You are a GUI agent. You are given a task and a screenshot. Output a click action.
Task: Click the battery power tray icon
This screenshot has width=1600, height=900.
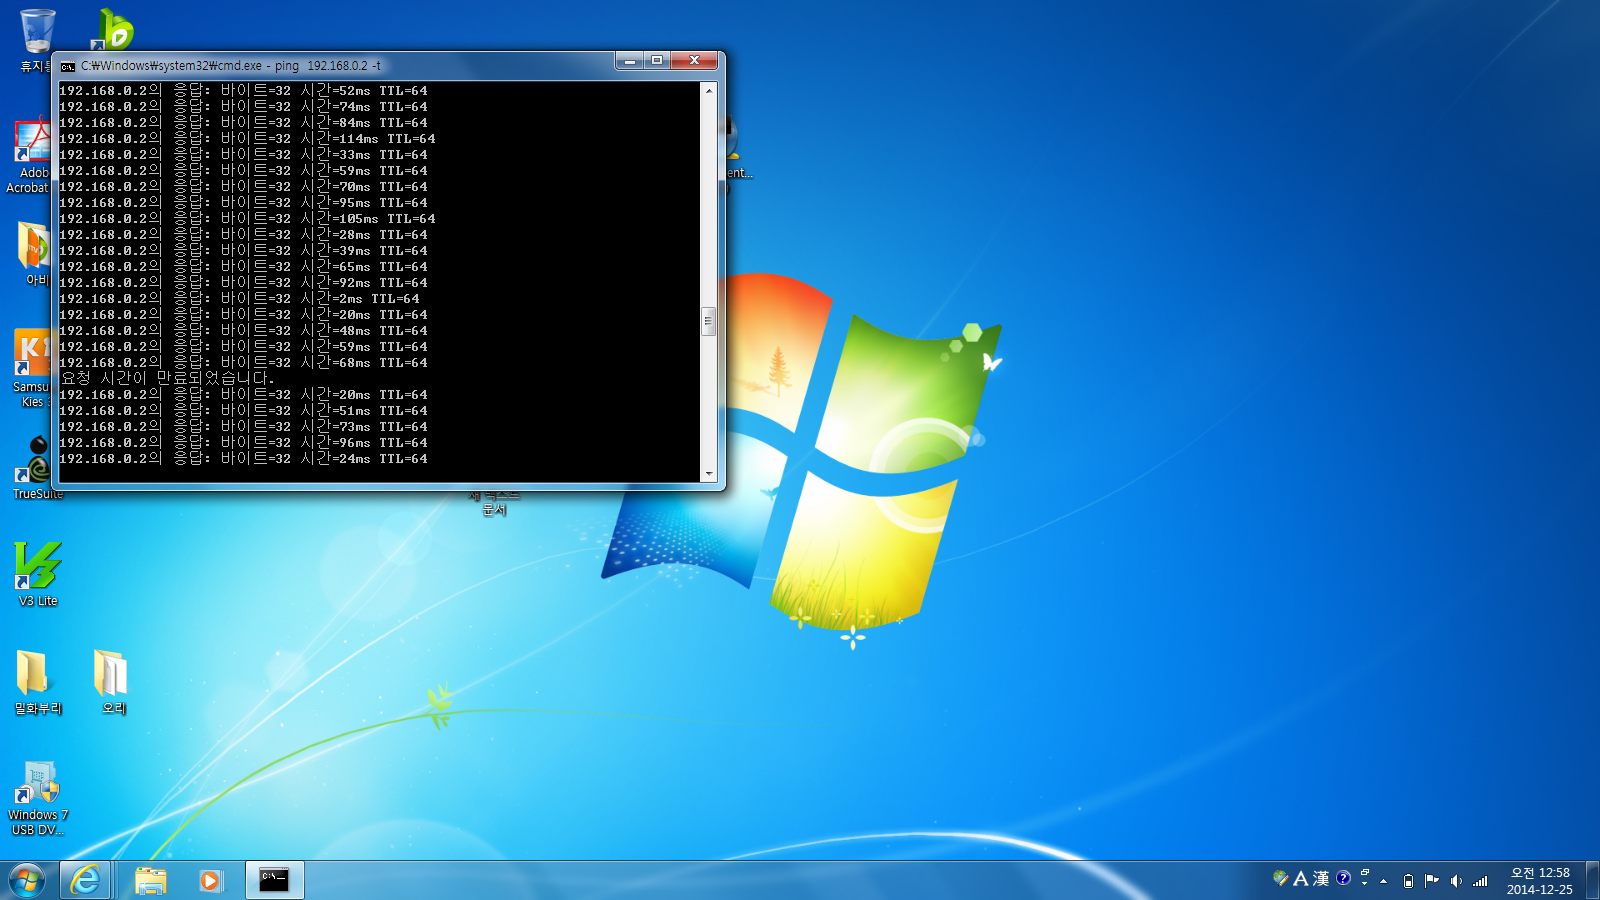click(x=1408, y=881)
